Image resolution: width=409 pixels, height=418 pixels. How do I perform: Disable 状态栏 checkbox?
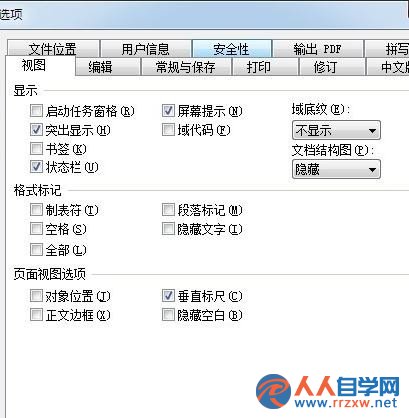click(36, 167)
